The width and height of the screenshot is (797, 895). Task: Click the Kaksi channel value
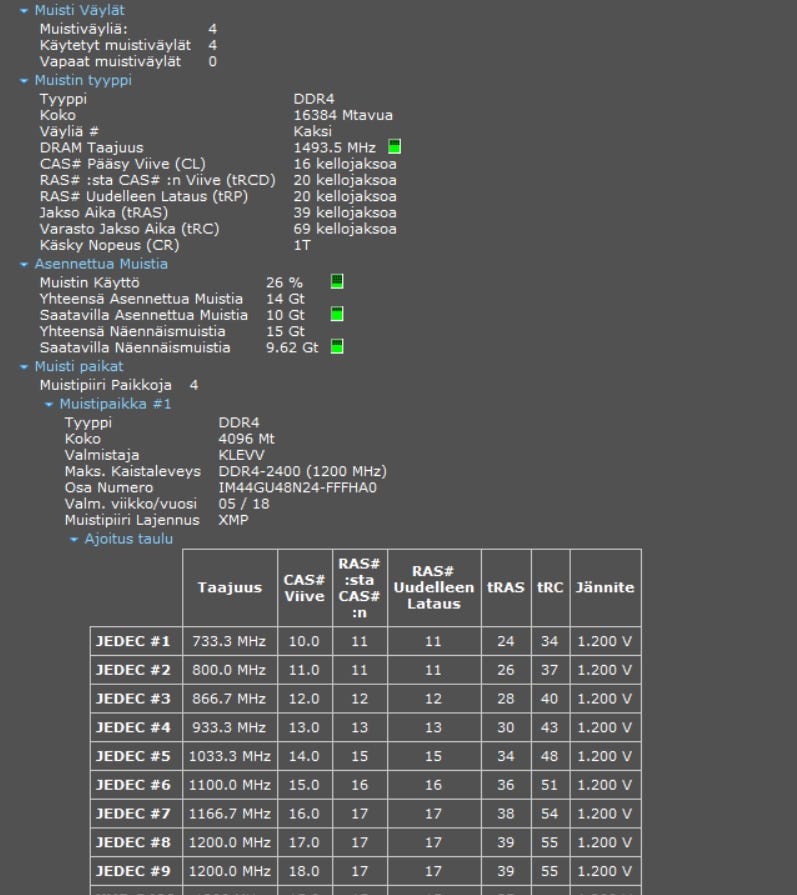tap(312, 131)
